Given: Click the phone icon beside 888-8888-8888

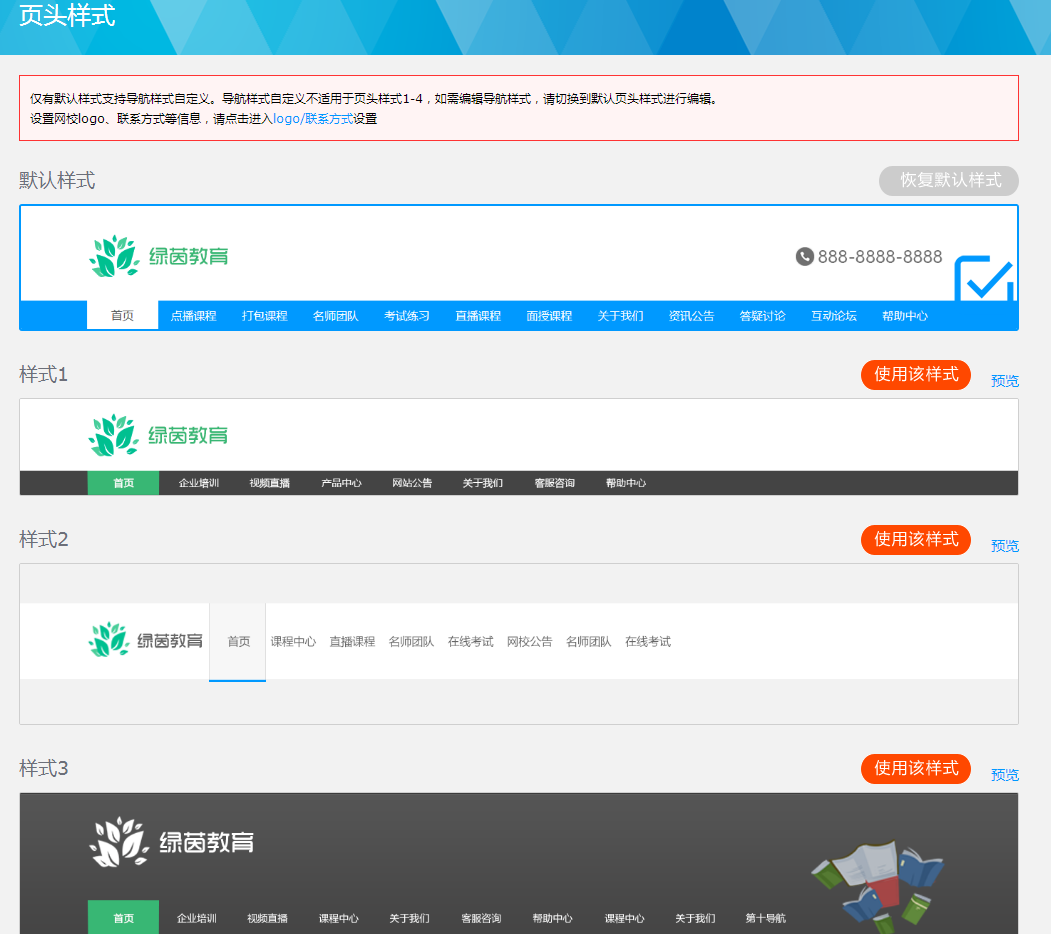Looking at the screenshot, I should [x=804, y=257].
